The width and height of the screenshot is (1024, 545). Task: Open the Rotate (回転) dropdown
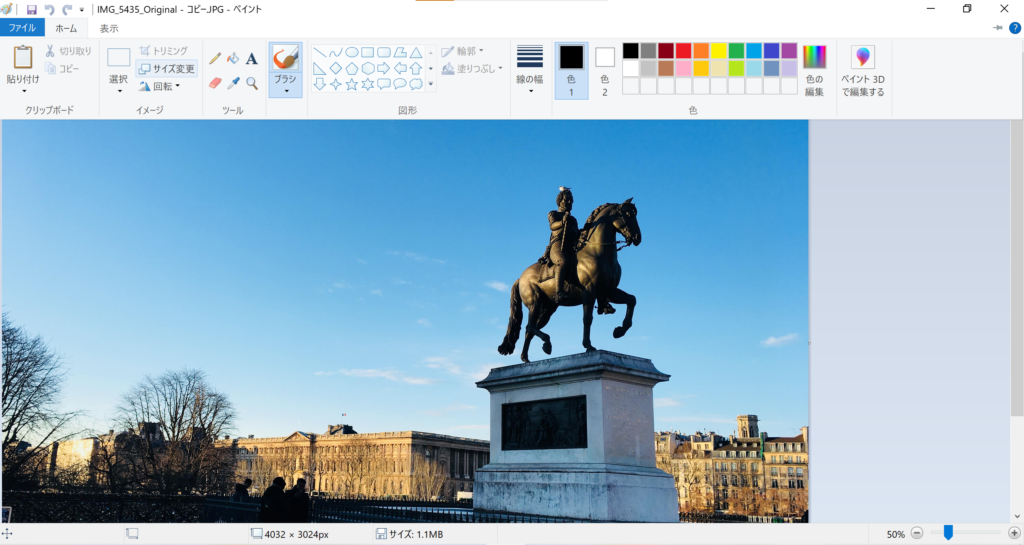[x=160, y=86]
